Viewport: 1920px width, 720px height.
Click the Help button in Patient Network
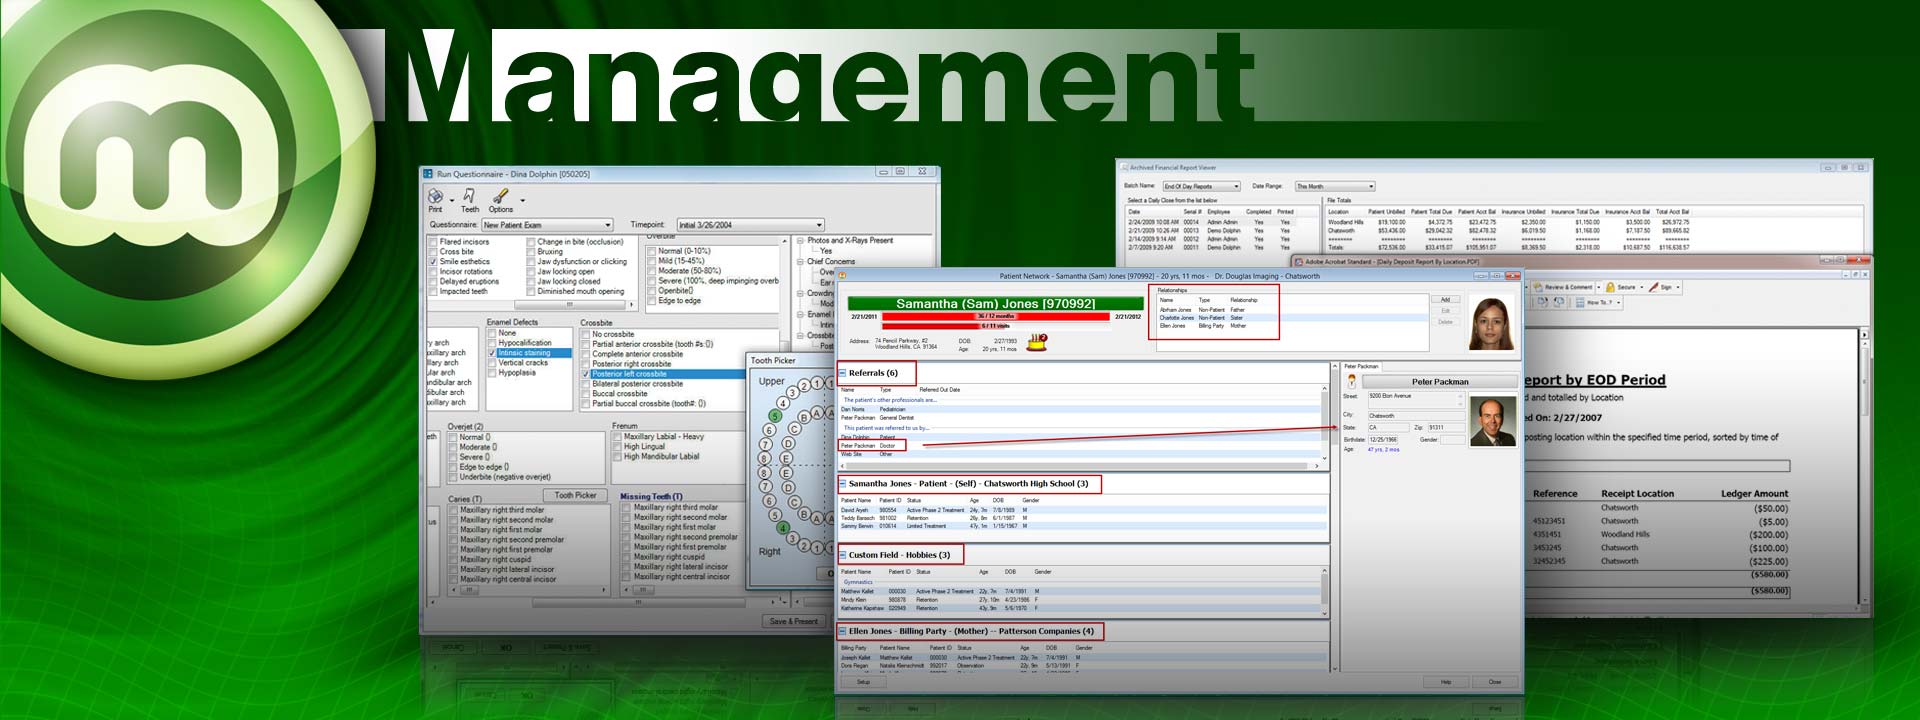point(1445,682)
